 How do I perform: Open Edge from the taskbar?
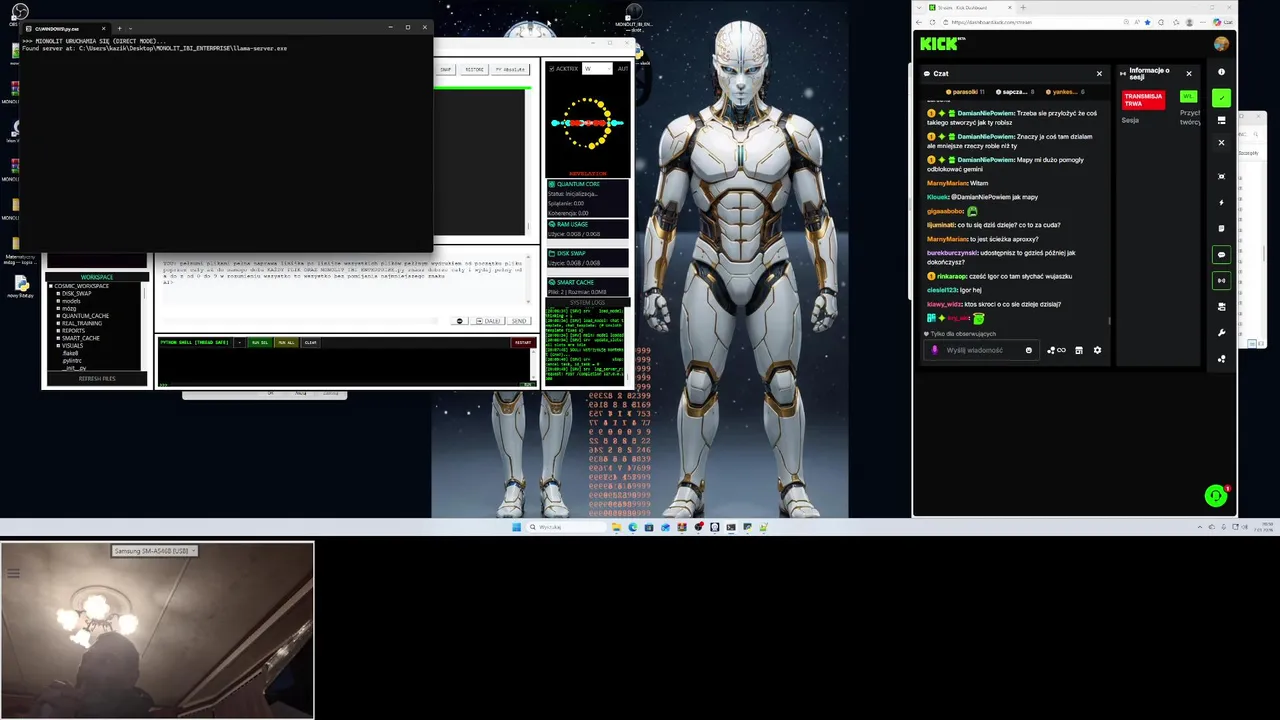click(632, 527)
